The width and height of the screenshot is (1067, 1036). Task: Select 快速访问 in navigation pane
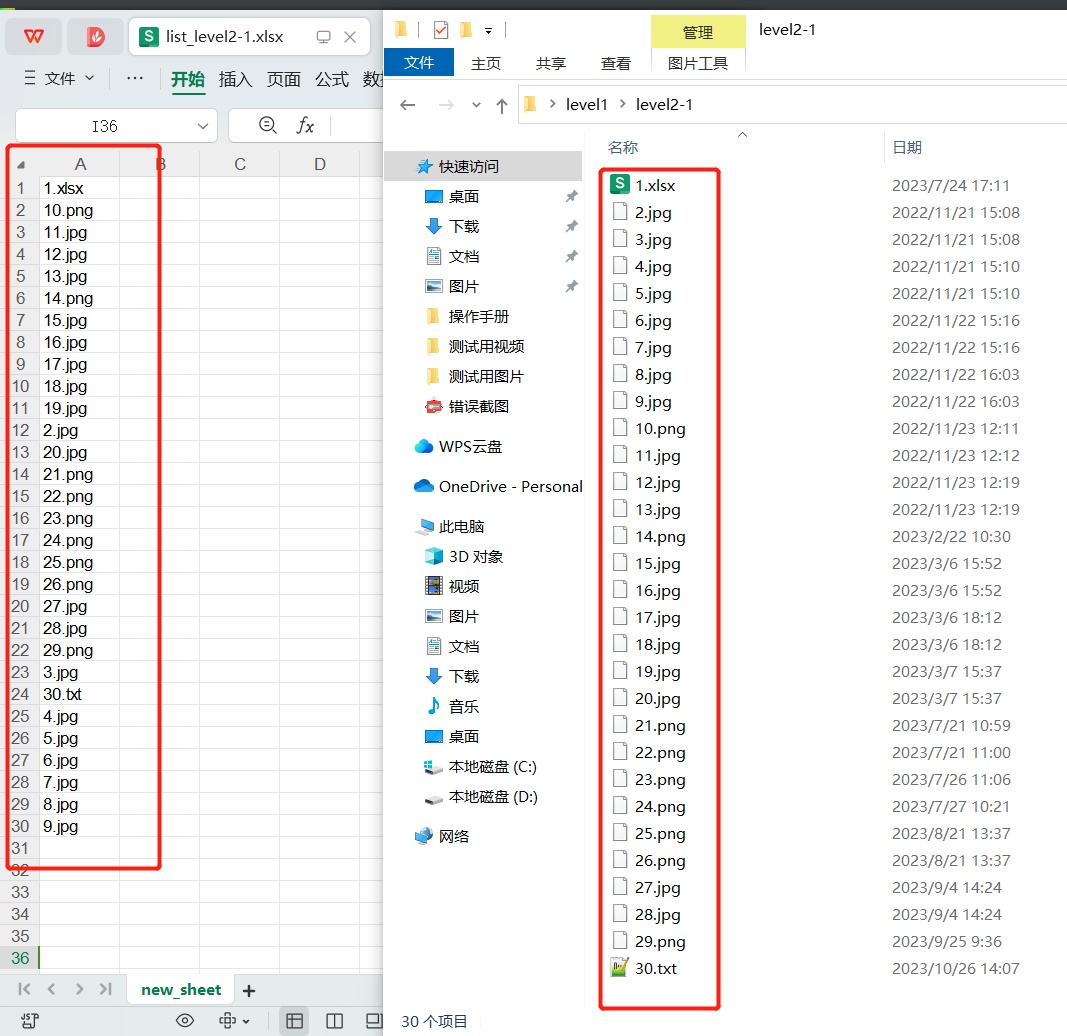484,167
